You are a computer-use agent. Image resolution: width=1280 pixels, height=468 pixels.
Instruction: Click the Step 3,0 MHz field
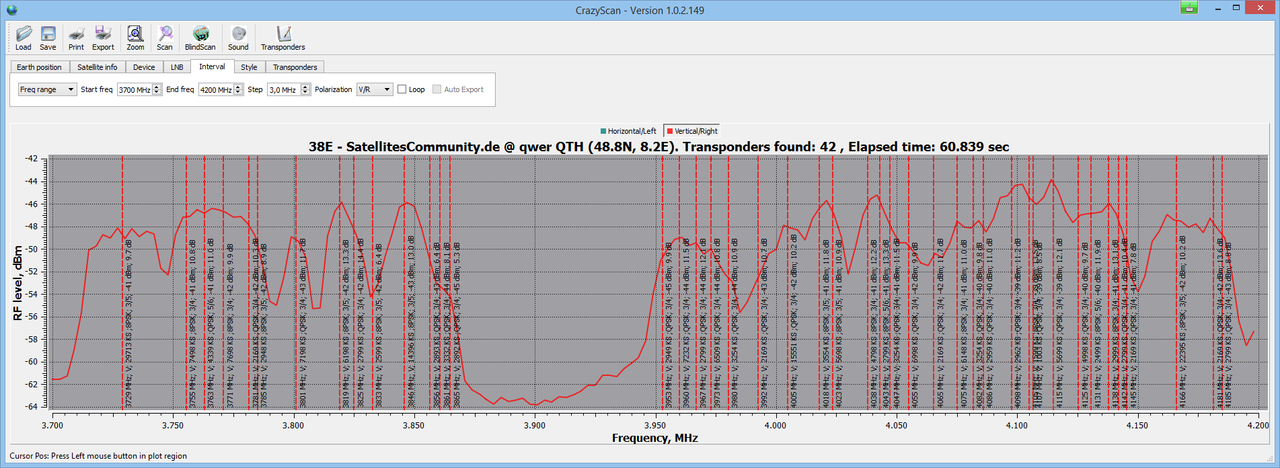click(x=282, y=89)
